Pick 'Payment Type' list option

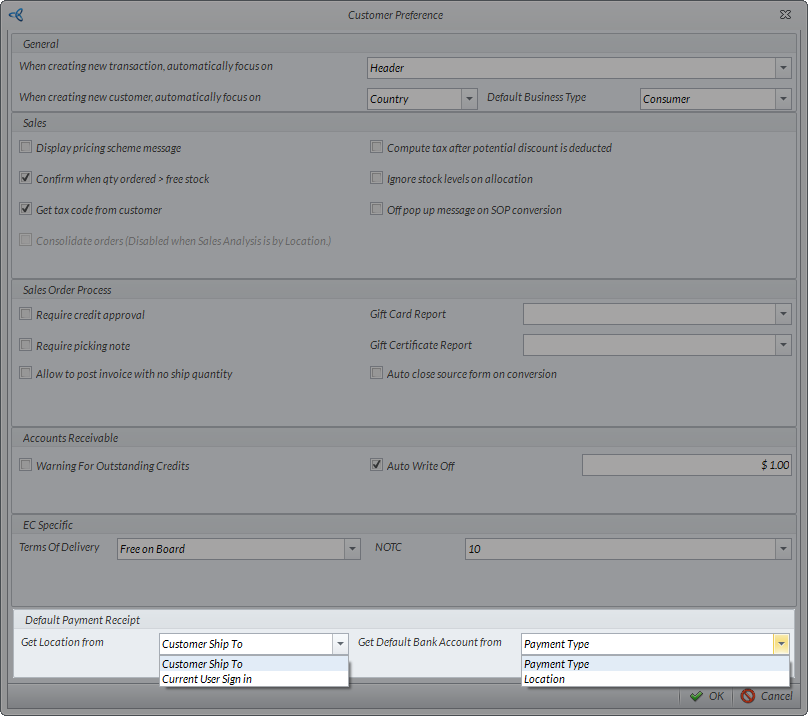(x=557, y=664)
